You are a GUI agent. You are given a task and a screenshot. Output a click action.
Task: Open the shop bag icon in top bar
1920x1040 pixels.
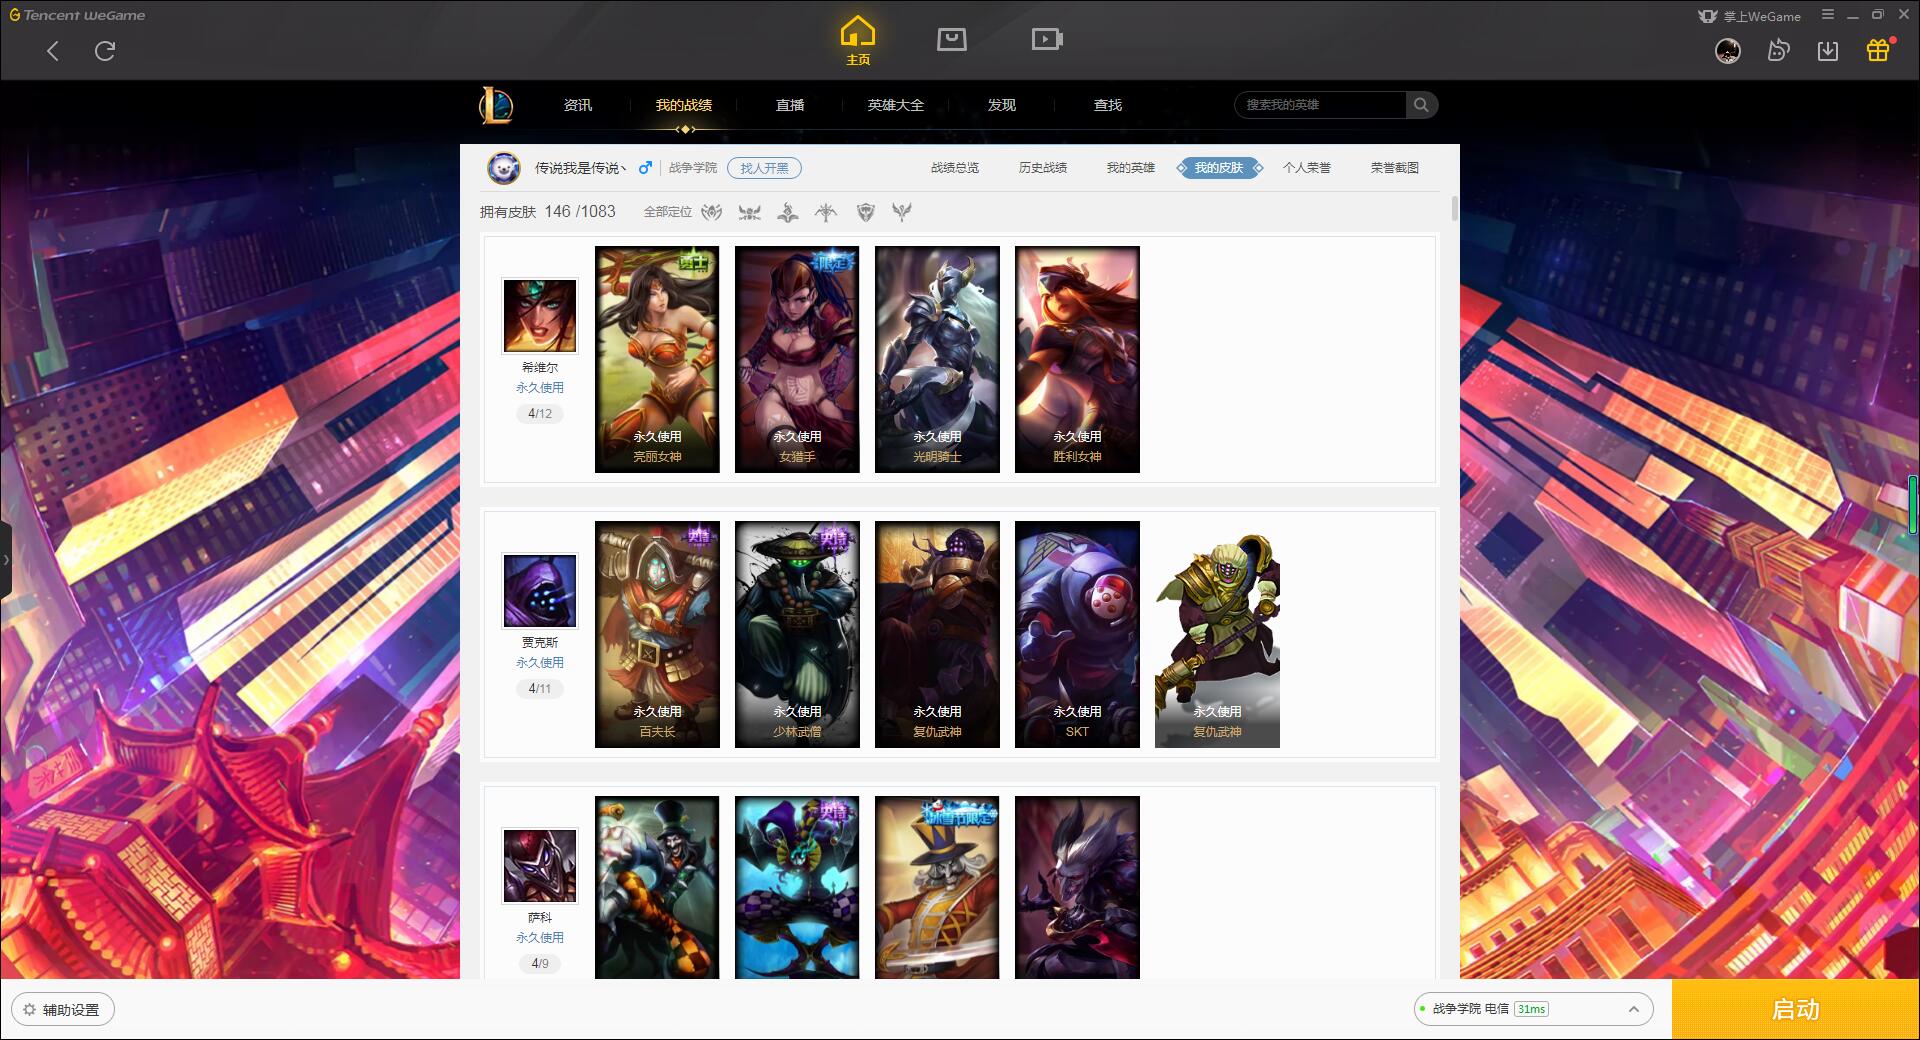click(x=951, y=40)
